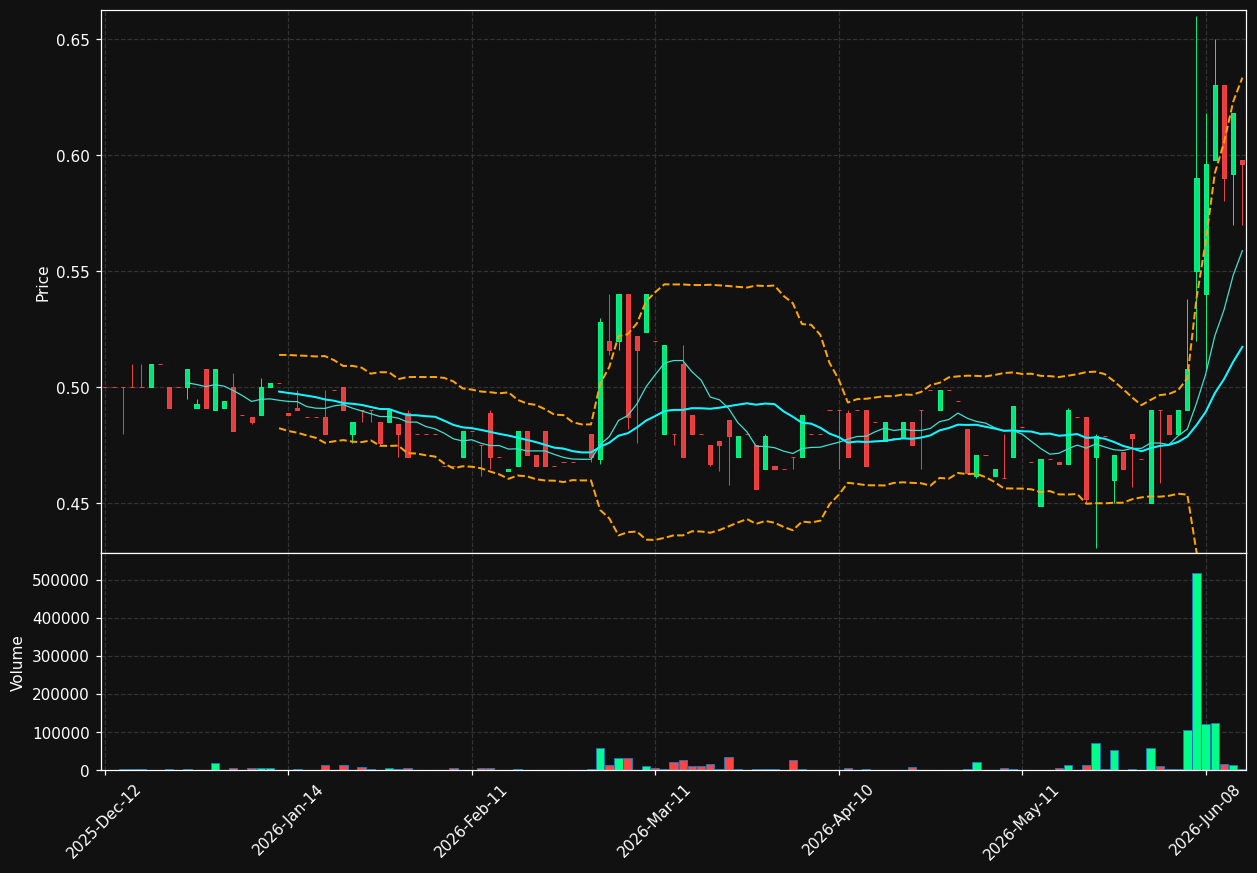
Task: Click the 0.55 price axis value
Action: tap(74, 272)
